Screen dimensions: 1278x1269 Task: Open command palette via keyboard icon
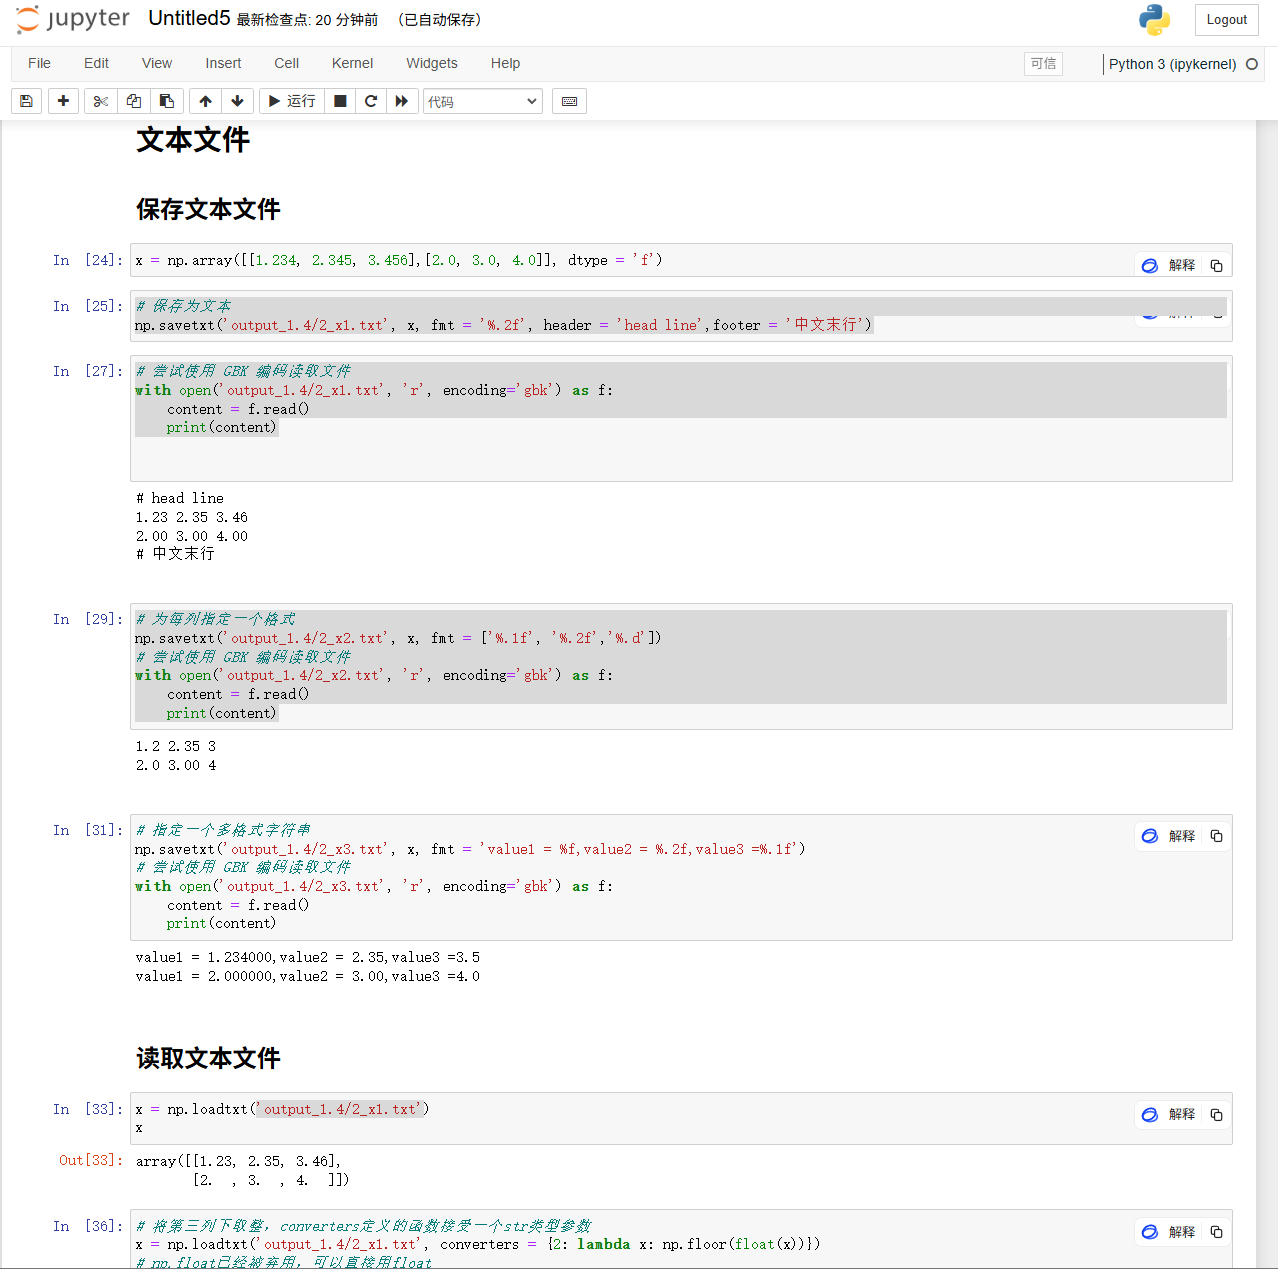568,100
